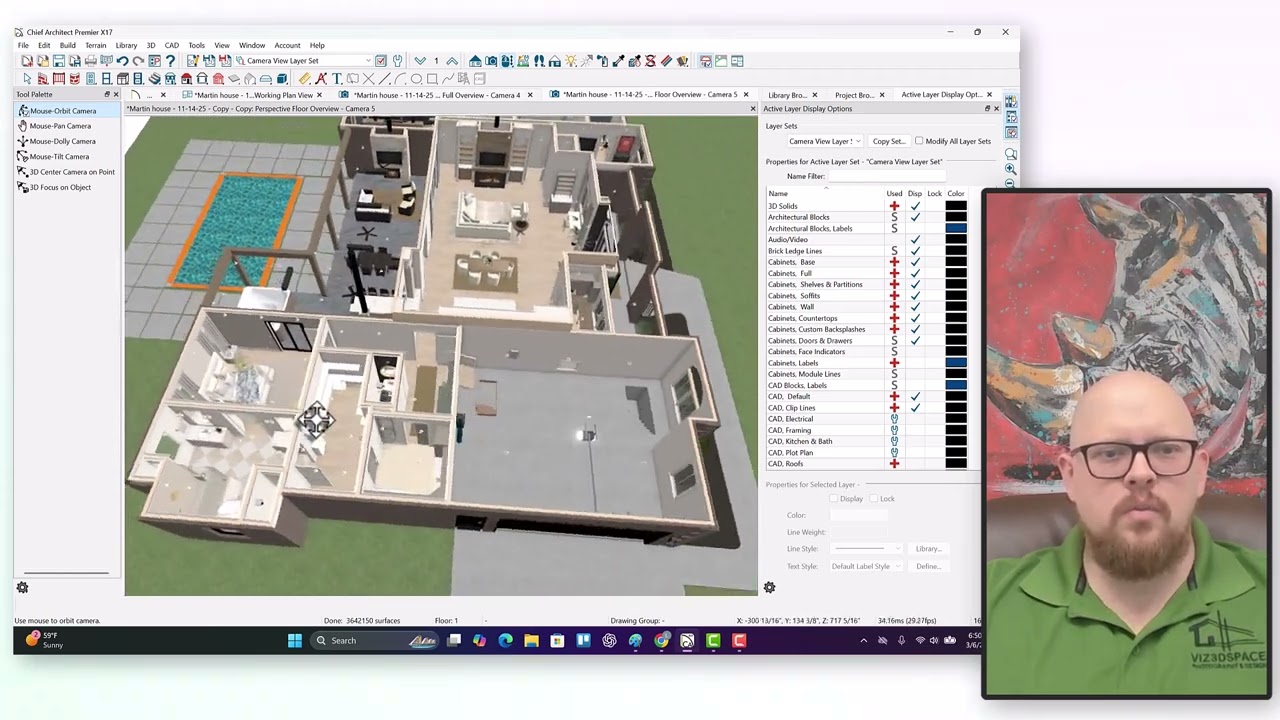Open the Terrain menu
This screenshot has width=1280, height=720.
96,45
